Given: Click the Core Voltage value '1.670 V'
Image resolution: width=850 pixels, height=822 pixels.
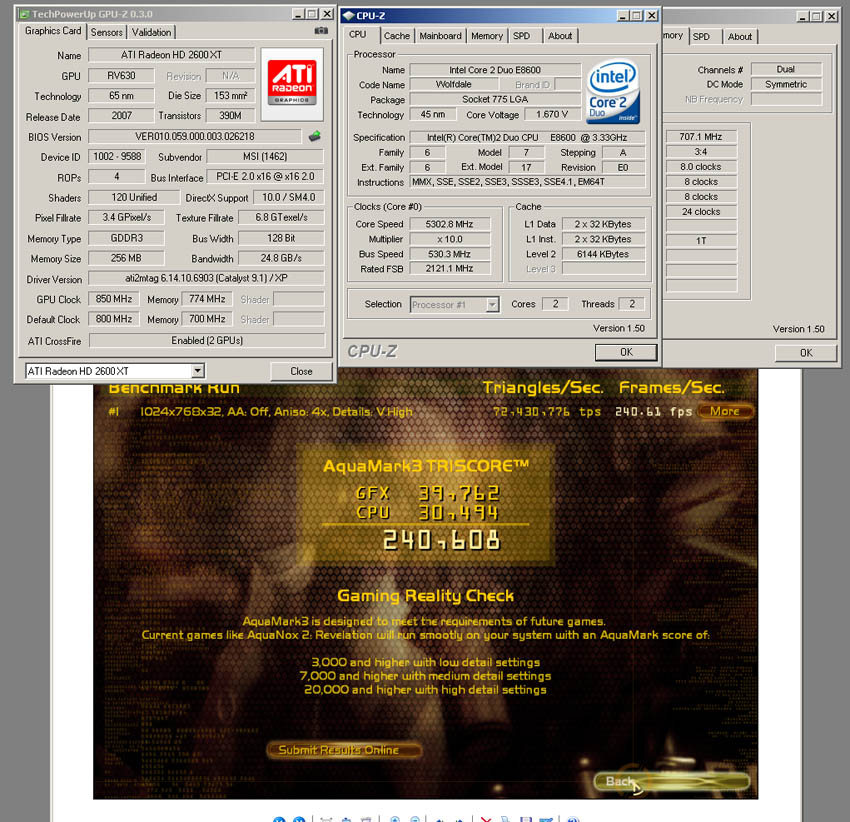Looking at the screenshot, I should pos(552,114).
